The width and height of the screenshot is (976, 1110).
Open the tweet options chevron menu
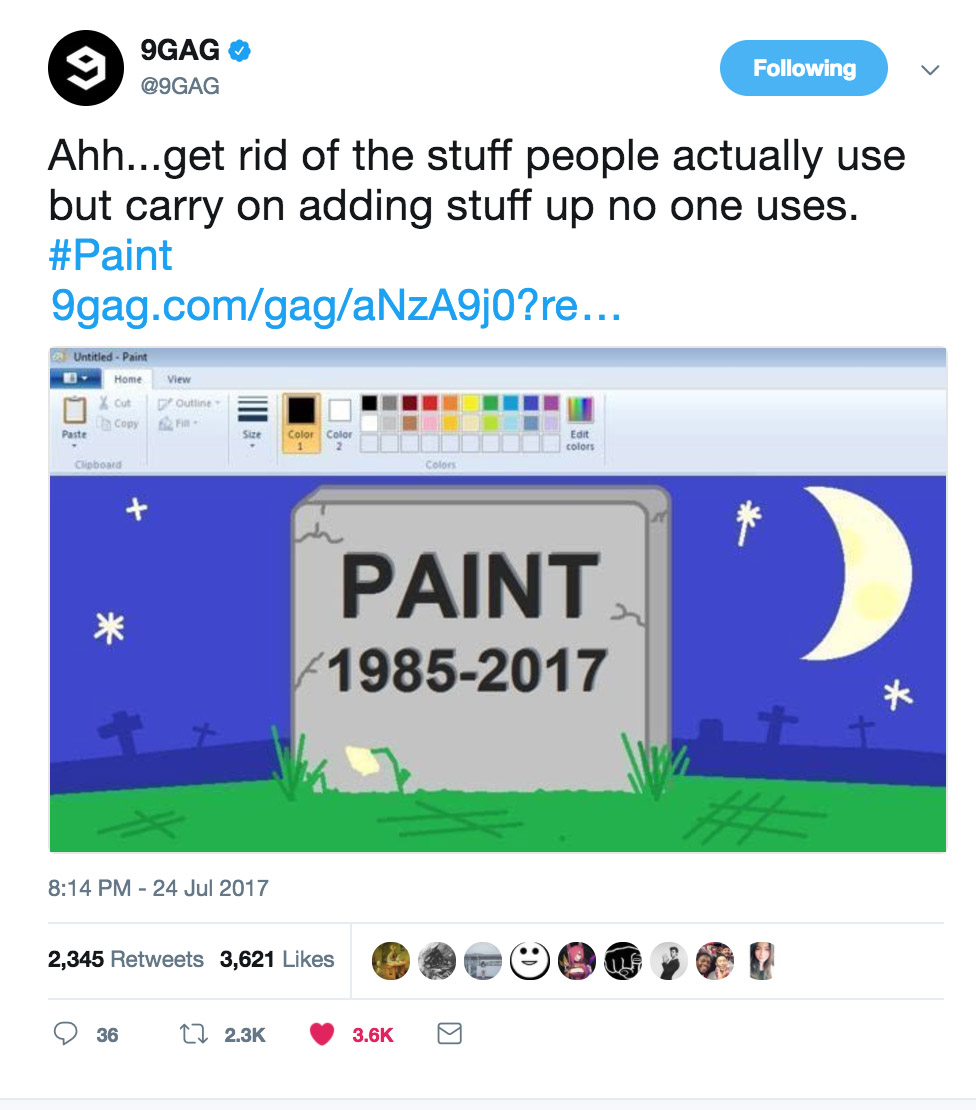[930, 70]
